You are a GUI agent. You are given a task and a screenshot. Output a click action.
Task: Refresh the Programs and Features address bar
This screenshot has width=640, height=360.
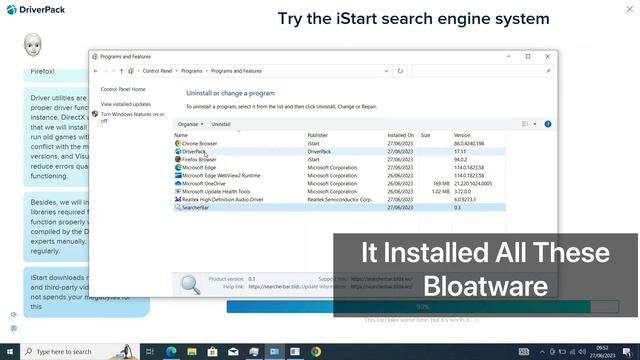(400, 71)
